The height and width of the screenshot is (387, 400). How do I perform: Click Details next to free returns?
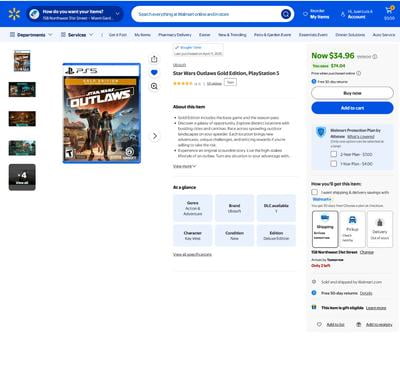pos(366,293)
